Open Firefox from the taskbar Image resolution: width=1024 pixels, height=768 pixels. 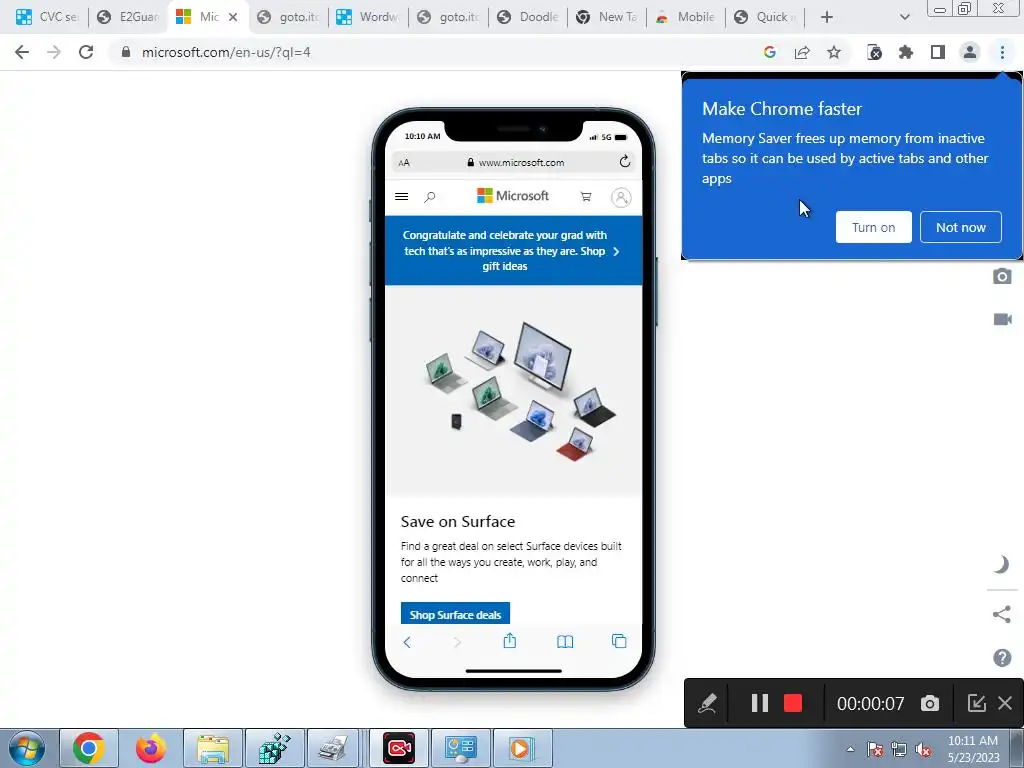(151, 748)
